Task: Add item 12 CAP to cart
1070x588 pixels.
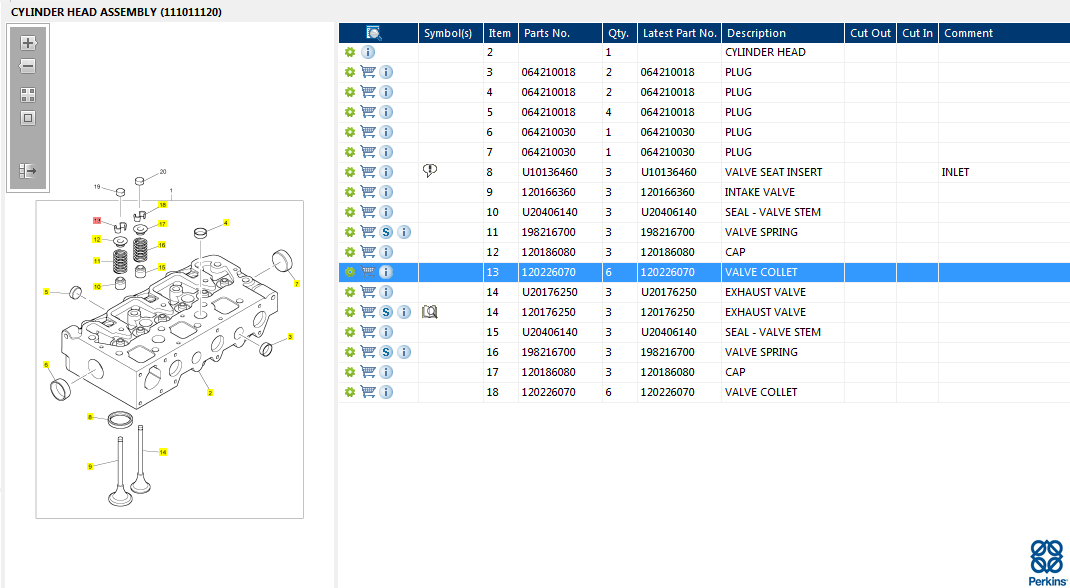Action: click(368, 252)
